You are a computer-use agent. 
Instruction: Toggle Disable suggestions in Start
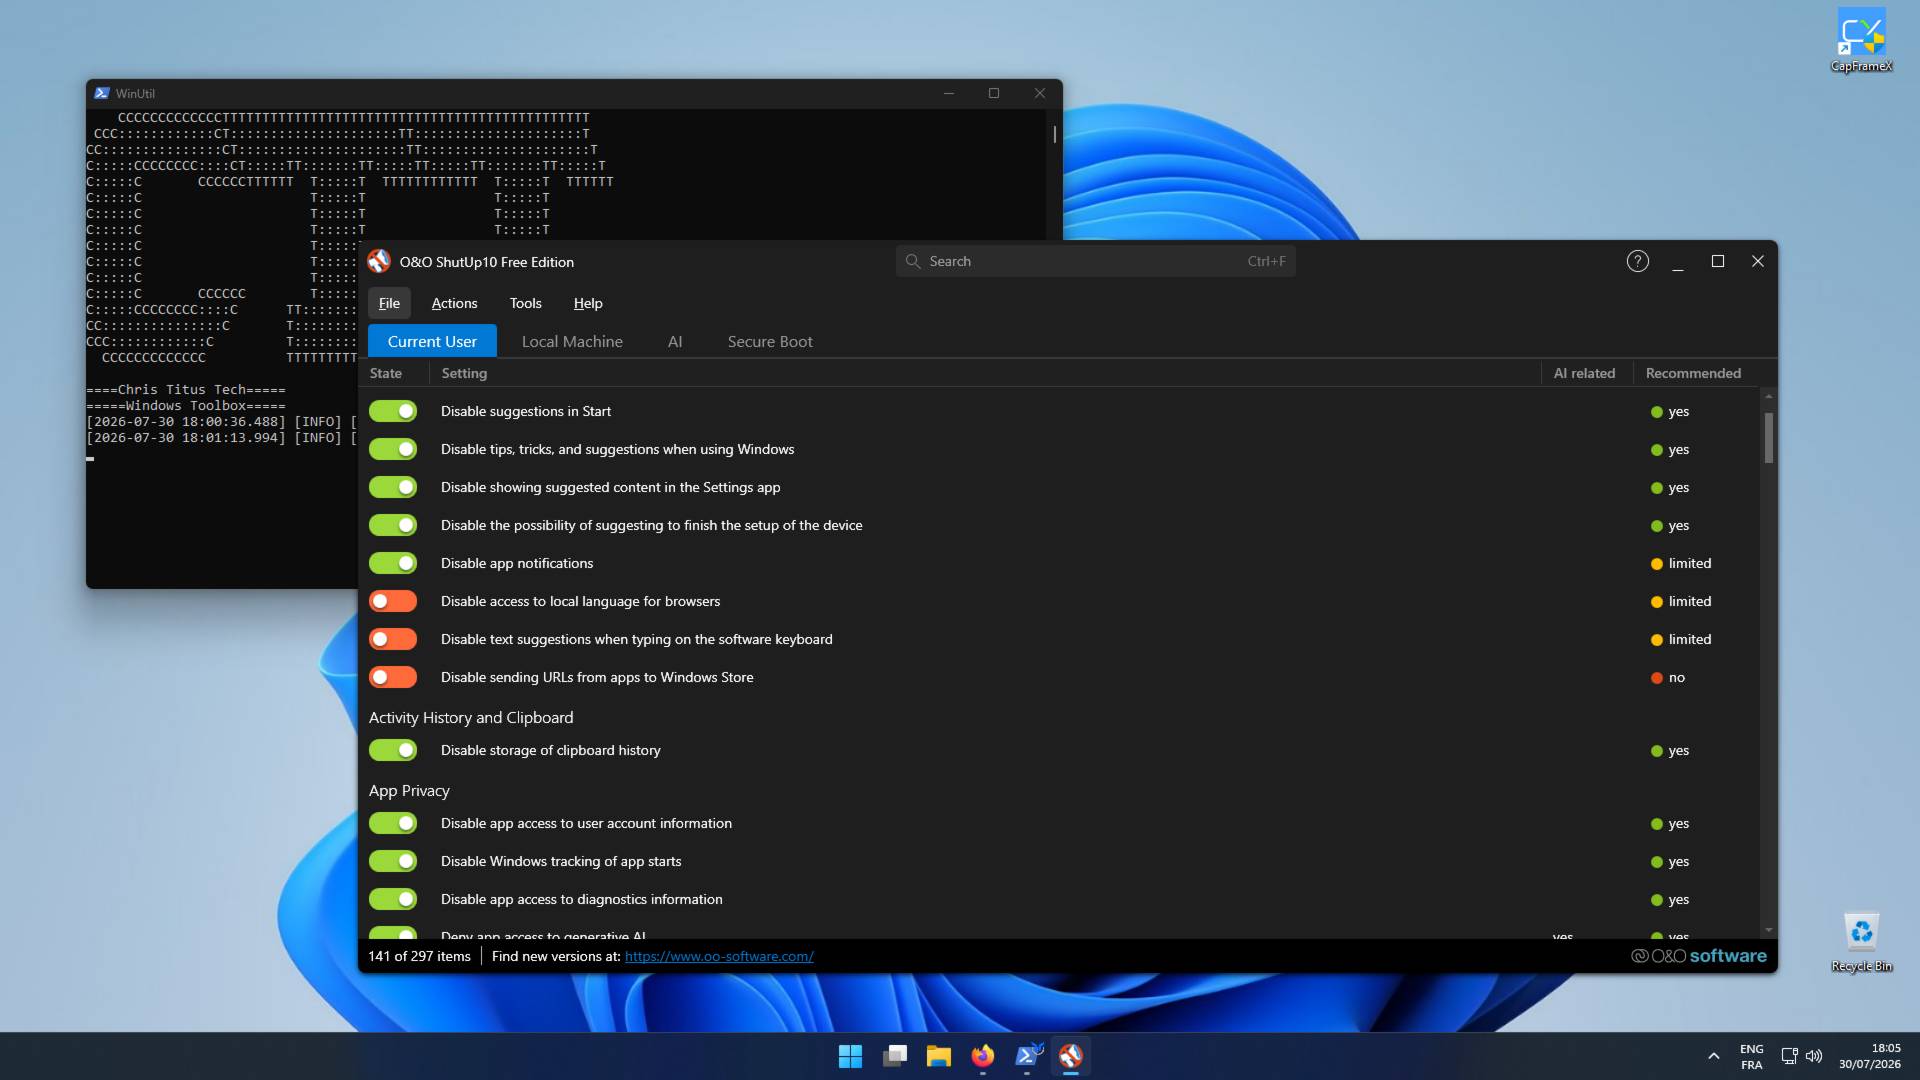[x=393, y=411]
